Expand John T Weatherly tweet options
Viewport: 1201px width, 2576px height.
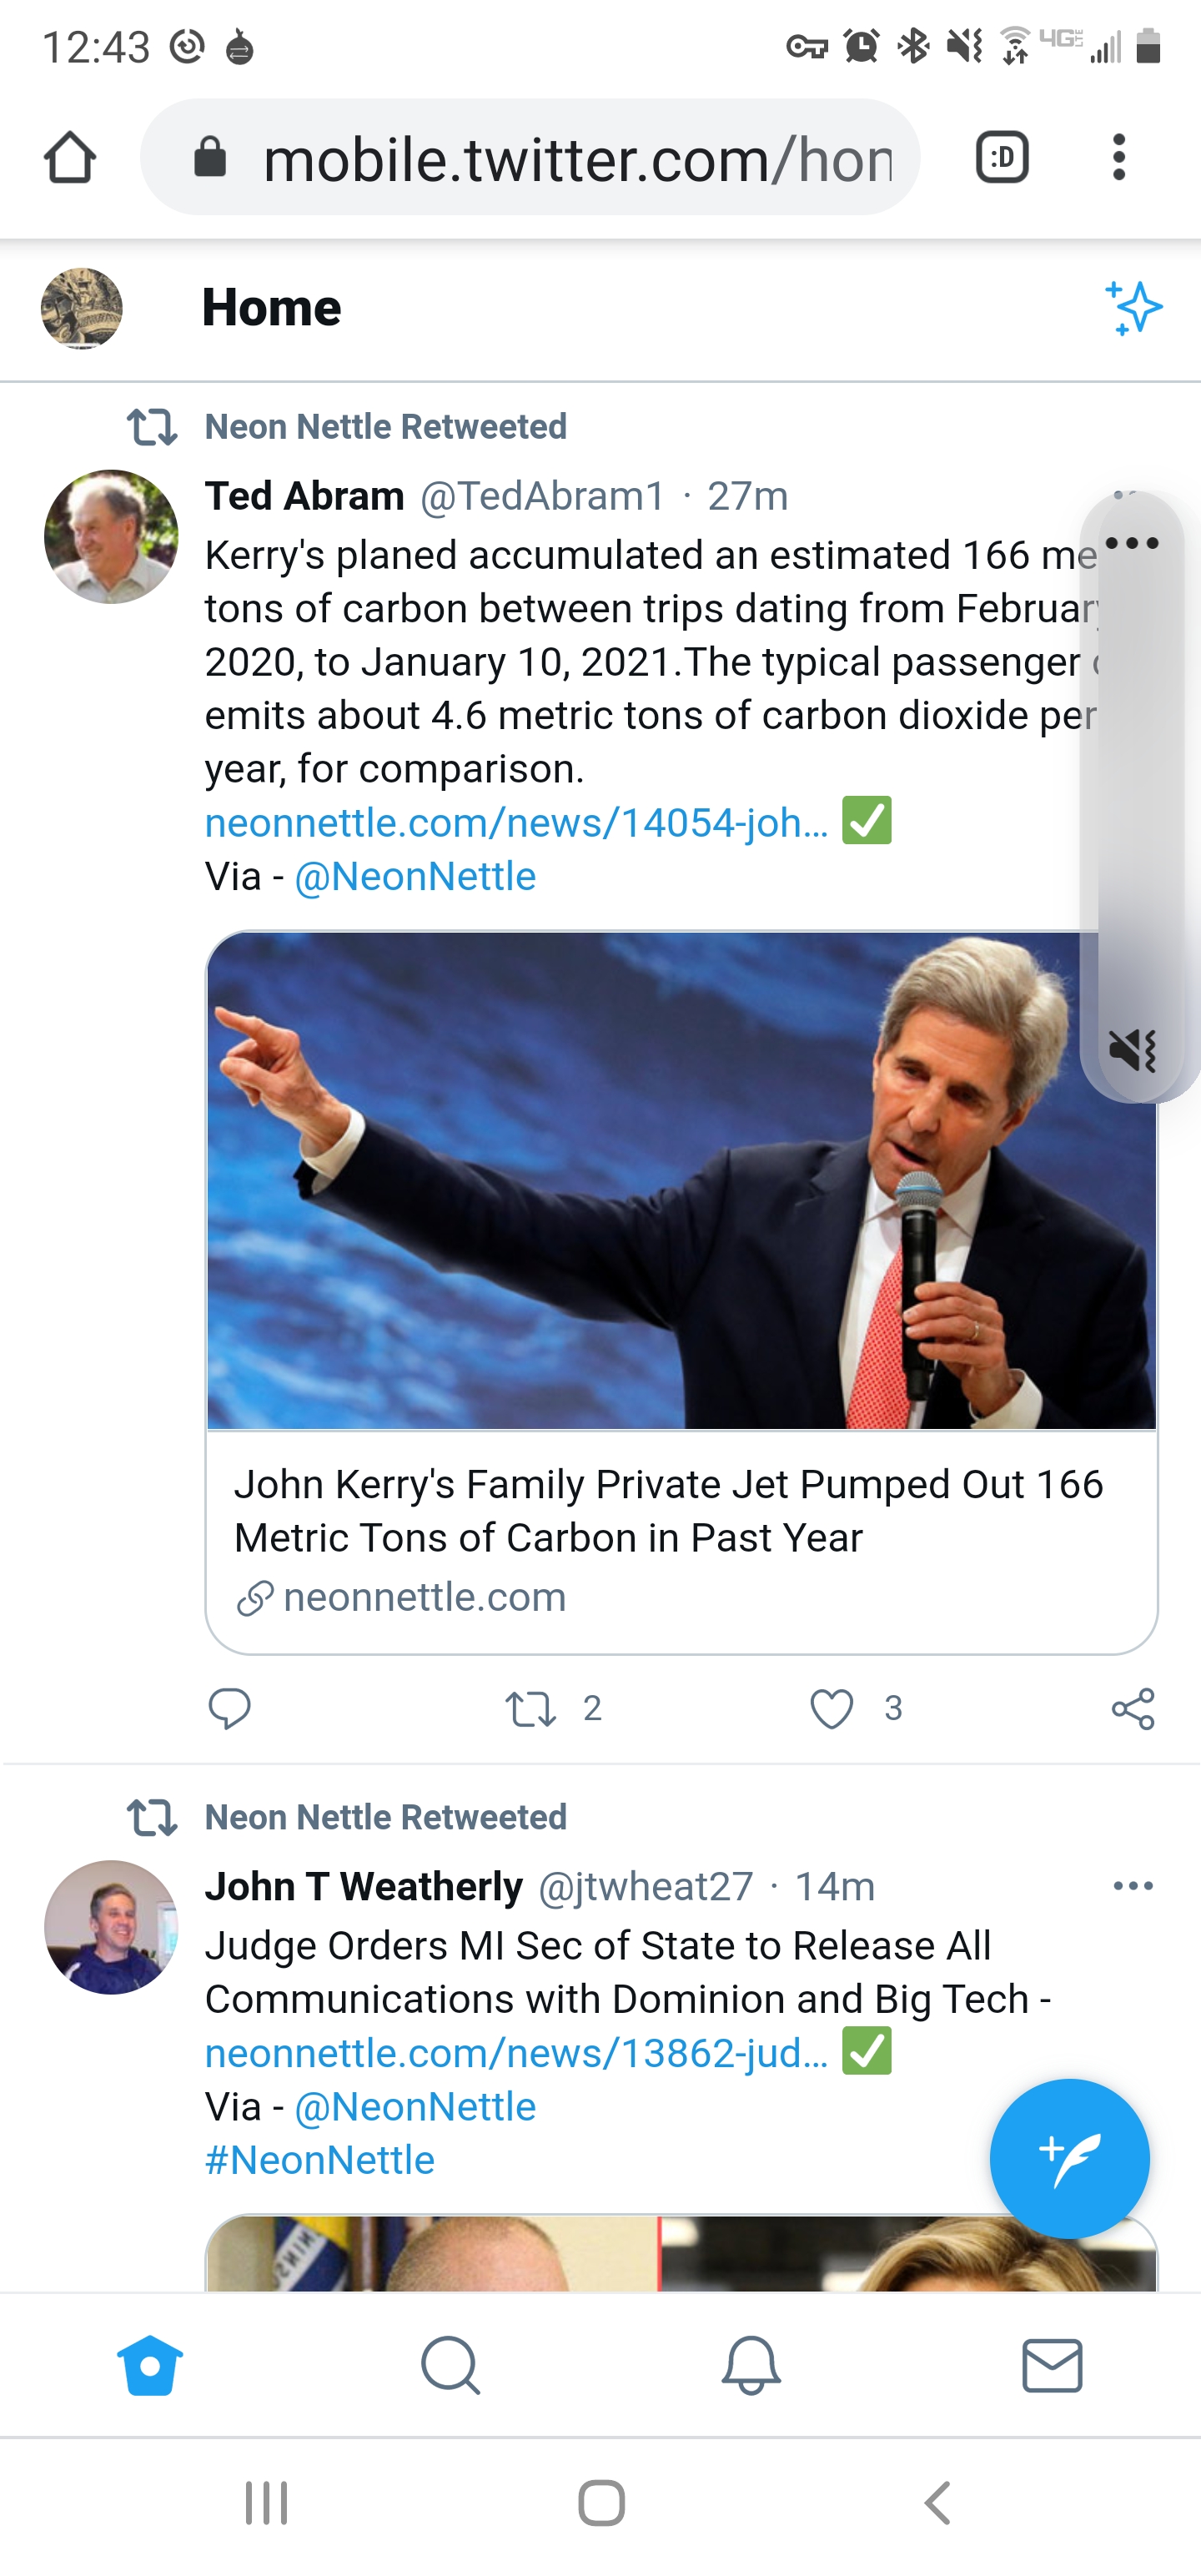1133,1886
